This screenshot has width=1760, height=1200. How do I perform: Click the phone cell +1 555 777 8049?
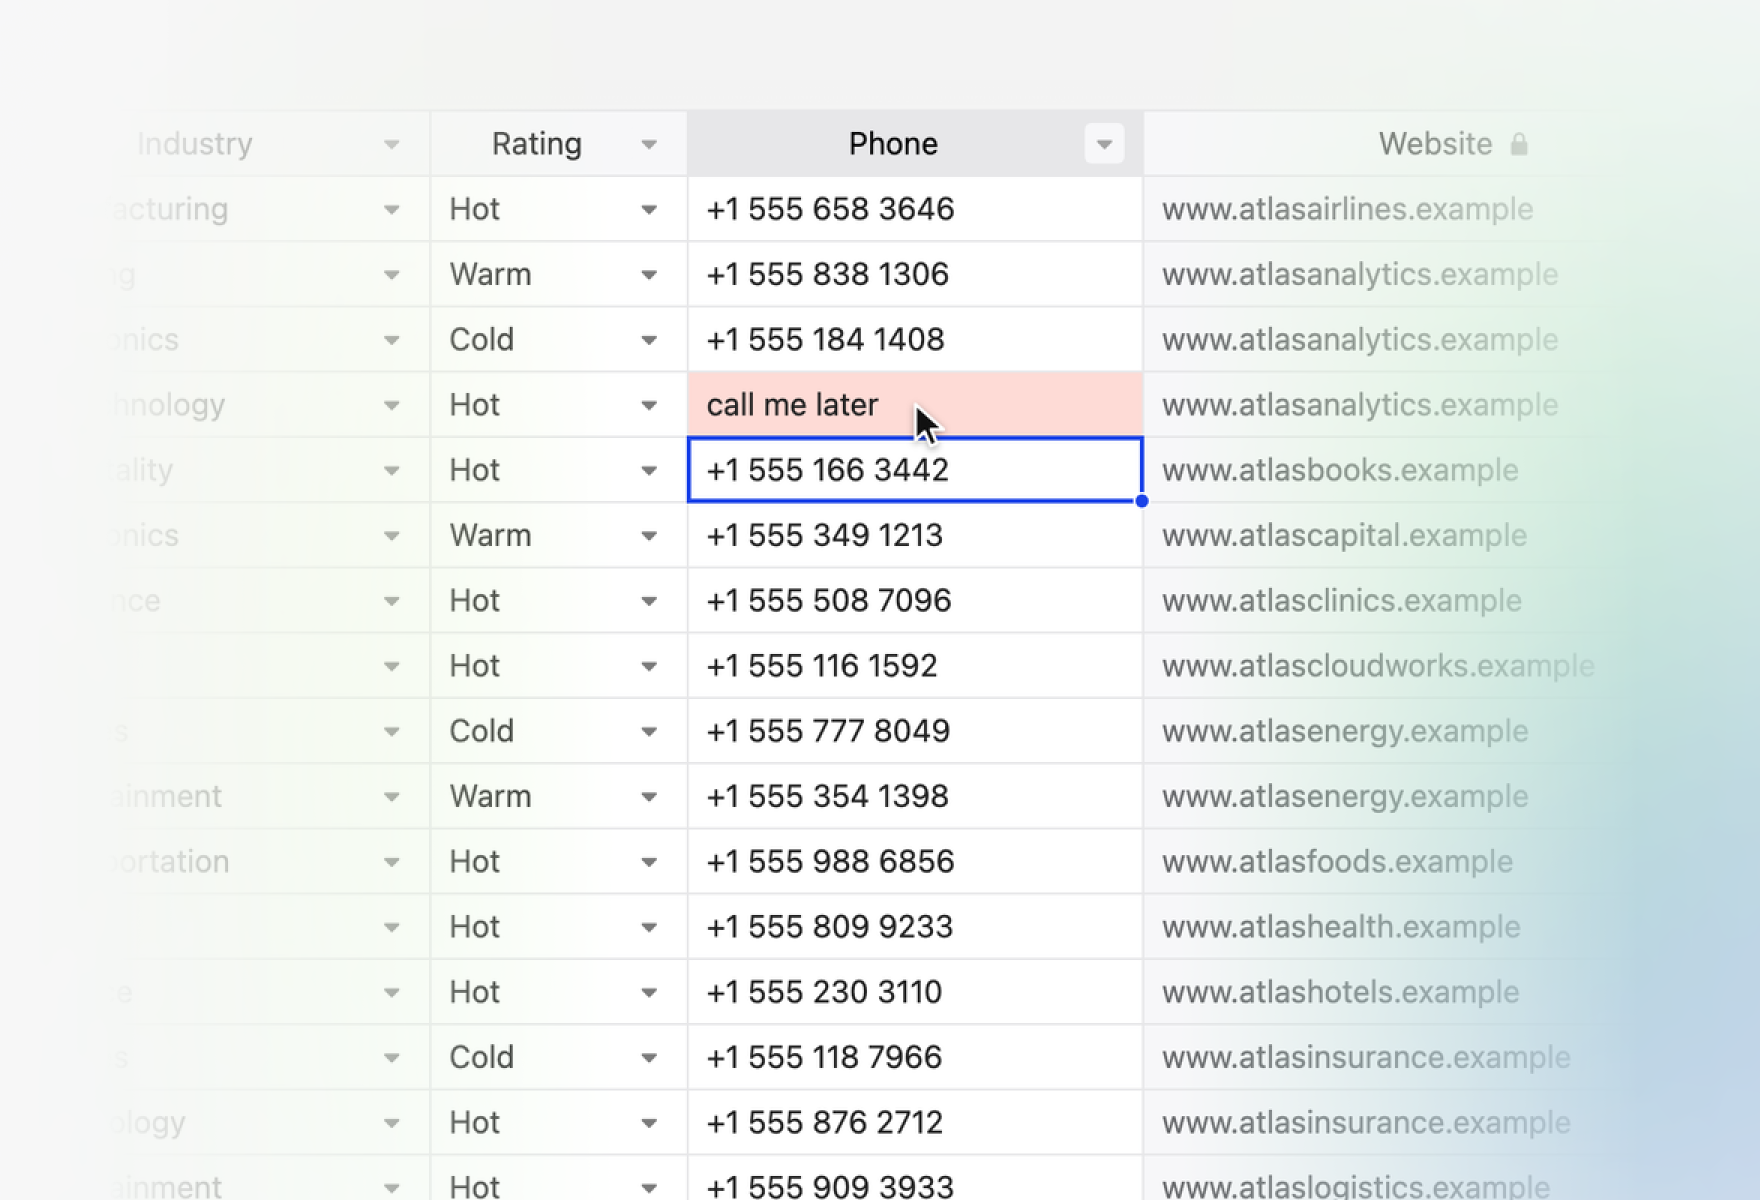915,731
